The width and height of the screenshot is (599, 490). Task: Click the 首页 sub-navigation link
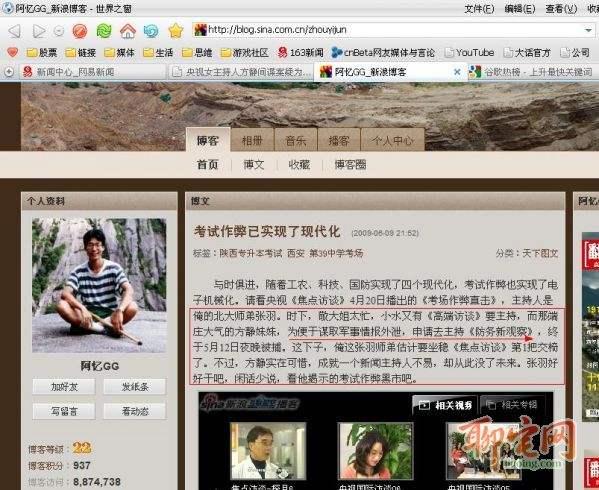[x=208, y=165]
